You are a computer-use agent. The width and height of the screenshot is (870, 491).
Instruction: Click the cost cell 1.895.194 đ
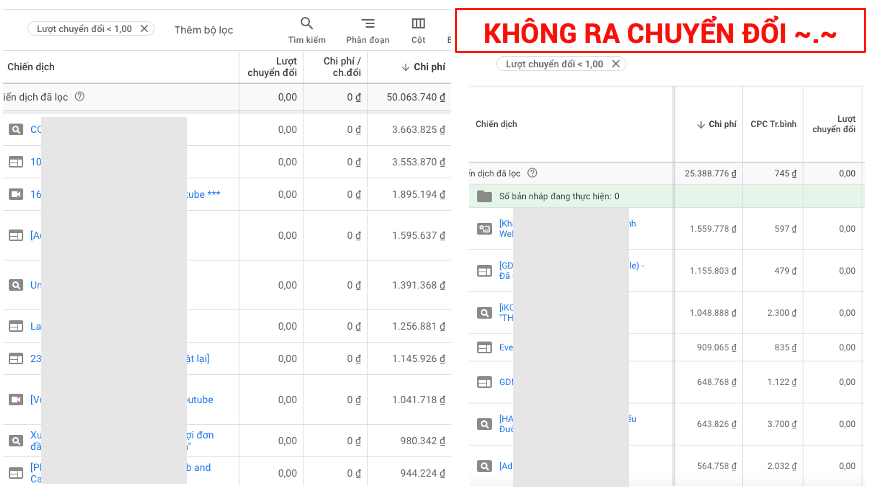pos(418,194)
